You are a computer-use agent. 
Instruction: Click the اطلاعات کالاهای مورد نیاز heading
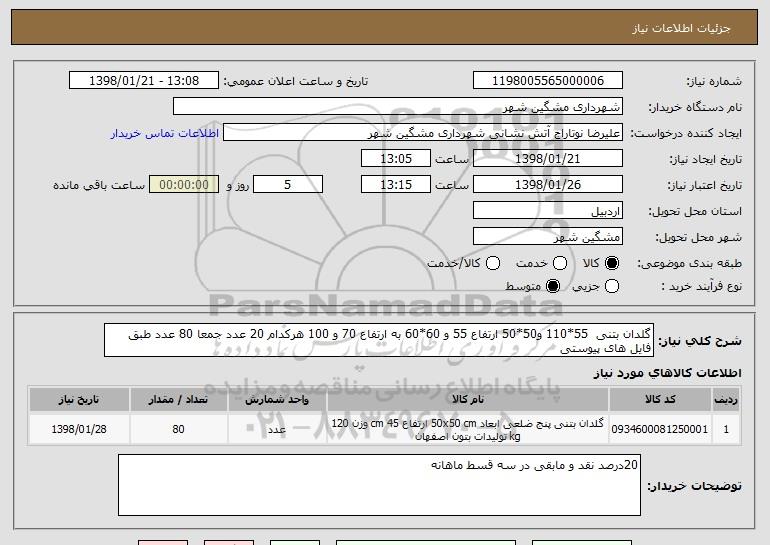[667, 373]
